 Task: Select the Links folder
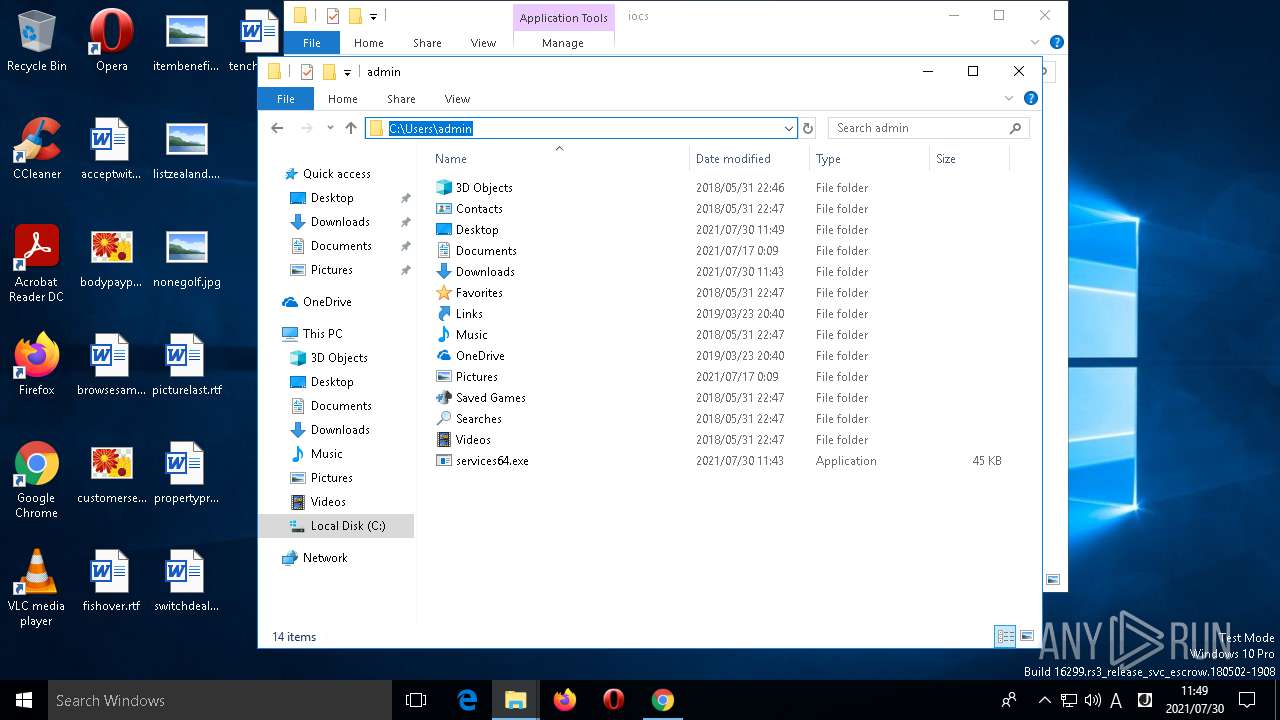click(x=459, y=314)
